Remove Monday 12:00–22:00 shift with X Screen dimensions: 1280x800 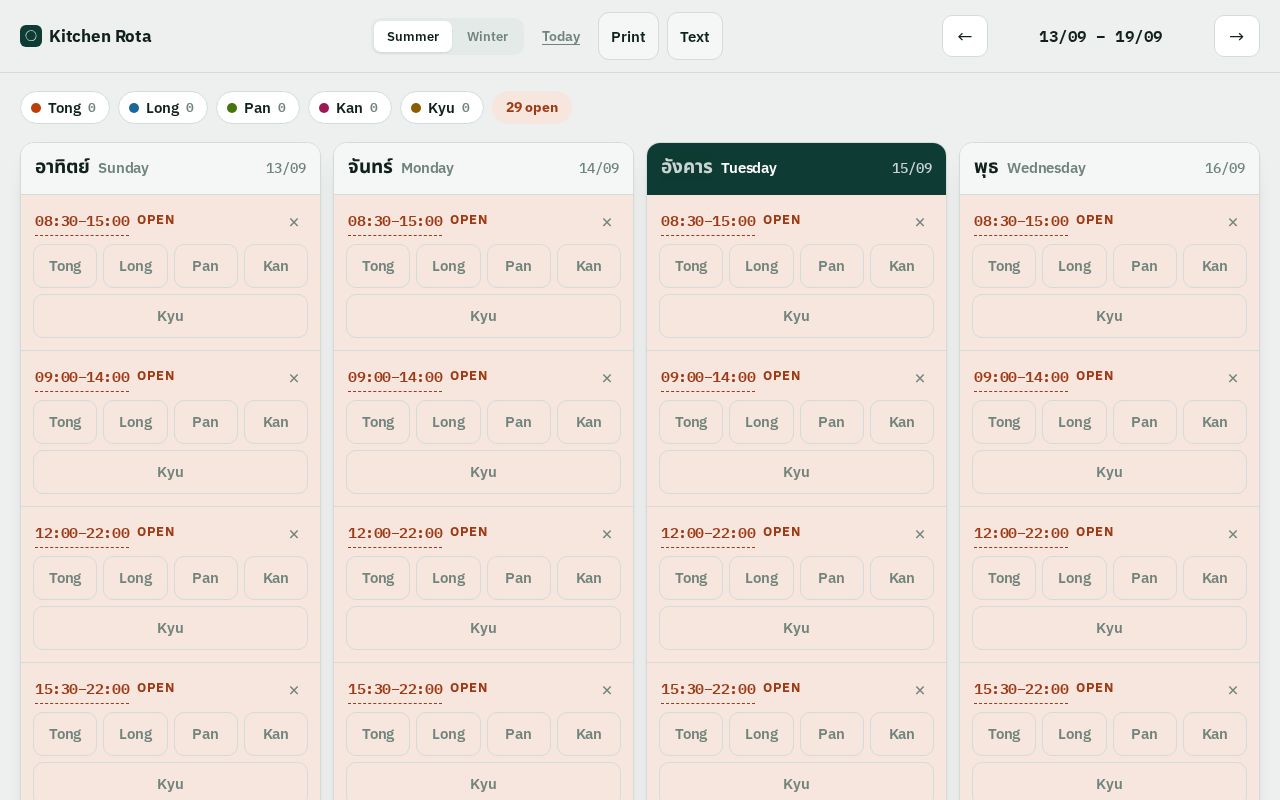pos(607,534)
